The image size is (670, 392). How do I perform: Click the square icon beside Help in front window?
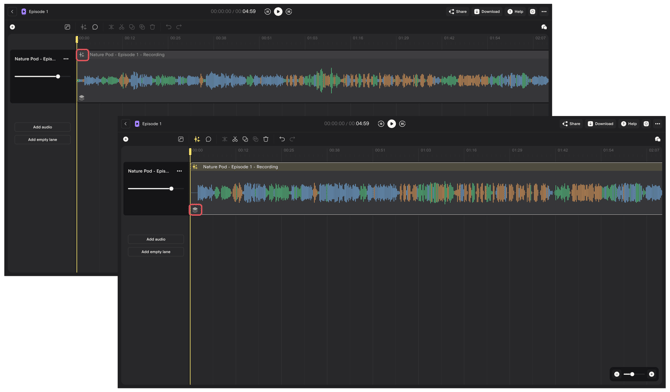646,124
